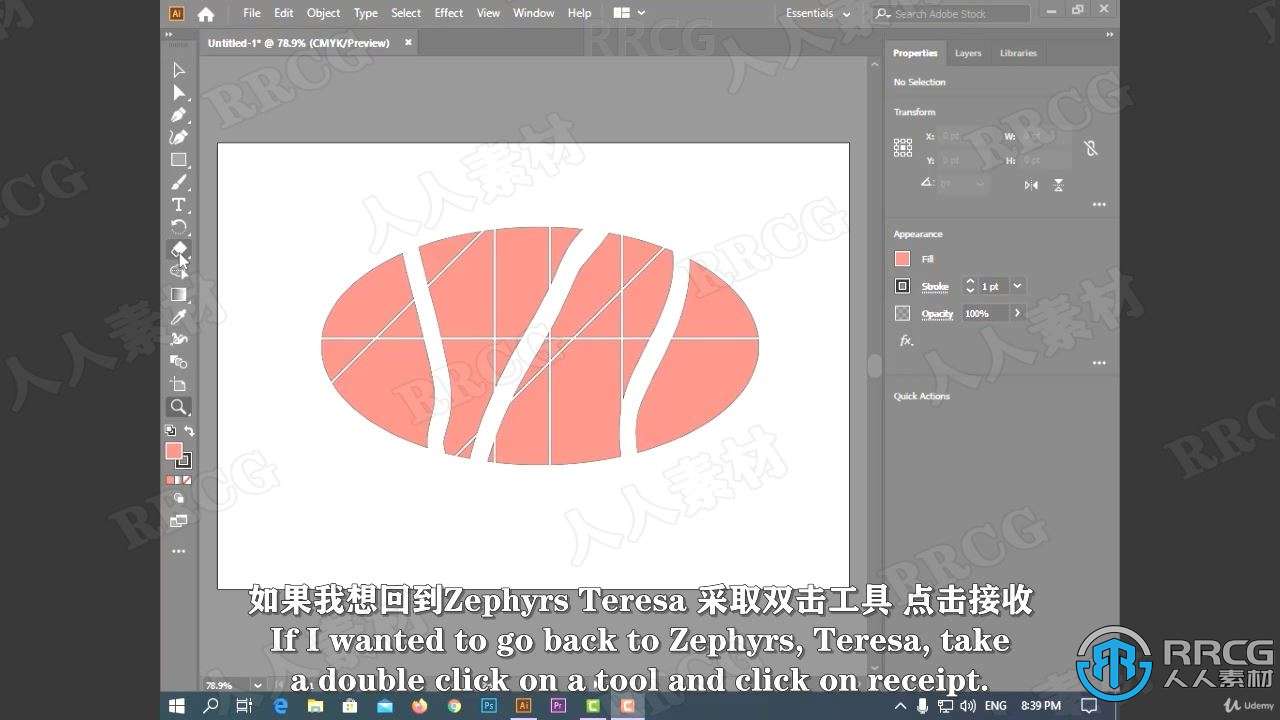Click the toolbar Fill color box
This screenshot has width=1280, height=720.
click(x=174, y=451)
